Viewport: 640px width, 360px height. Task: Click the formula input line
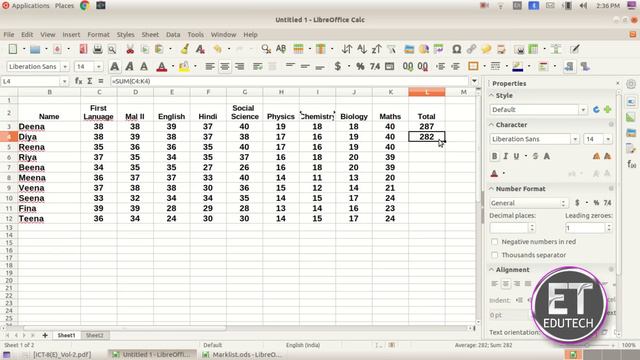point(289,81)
